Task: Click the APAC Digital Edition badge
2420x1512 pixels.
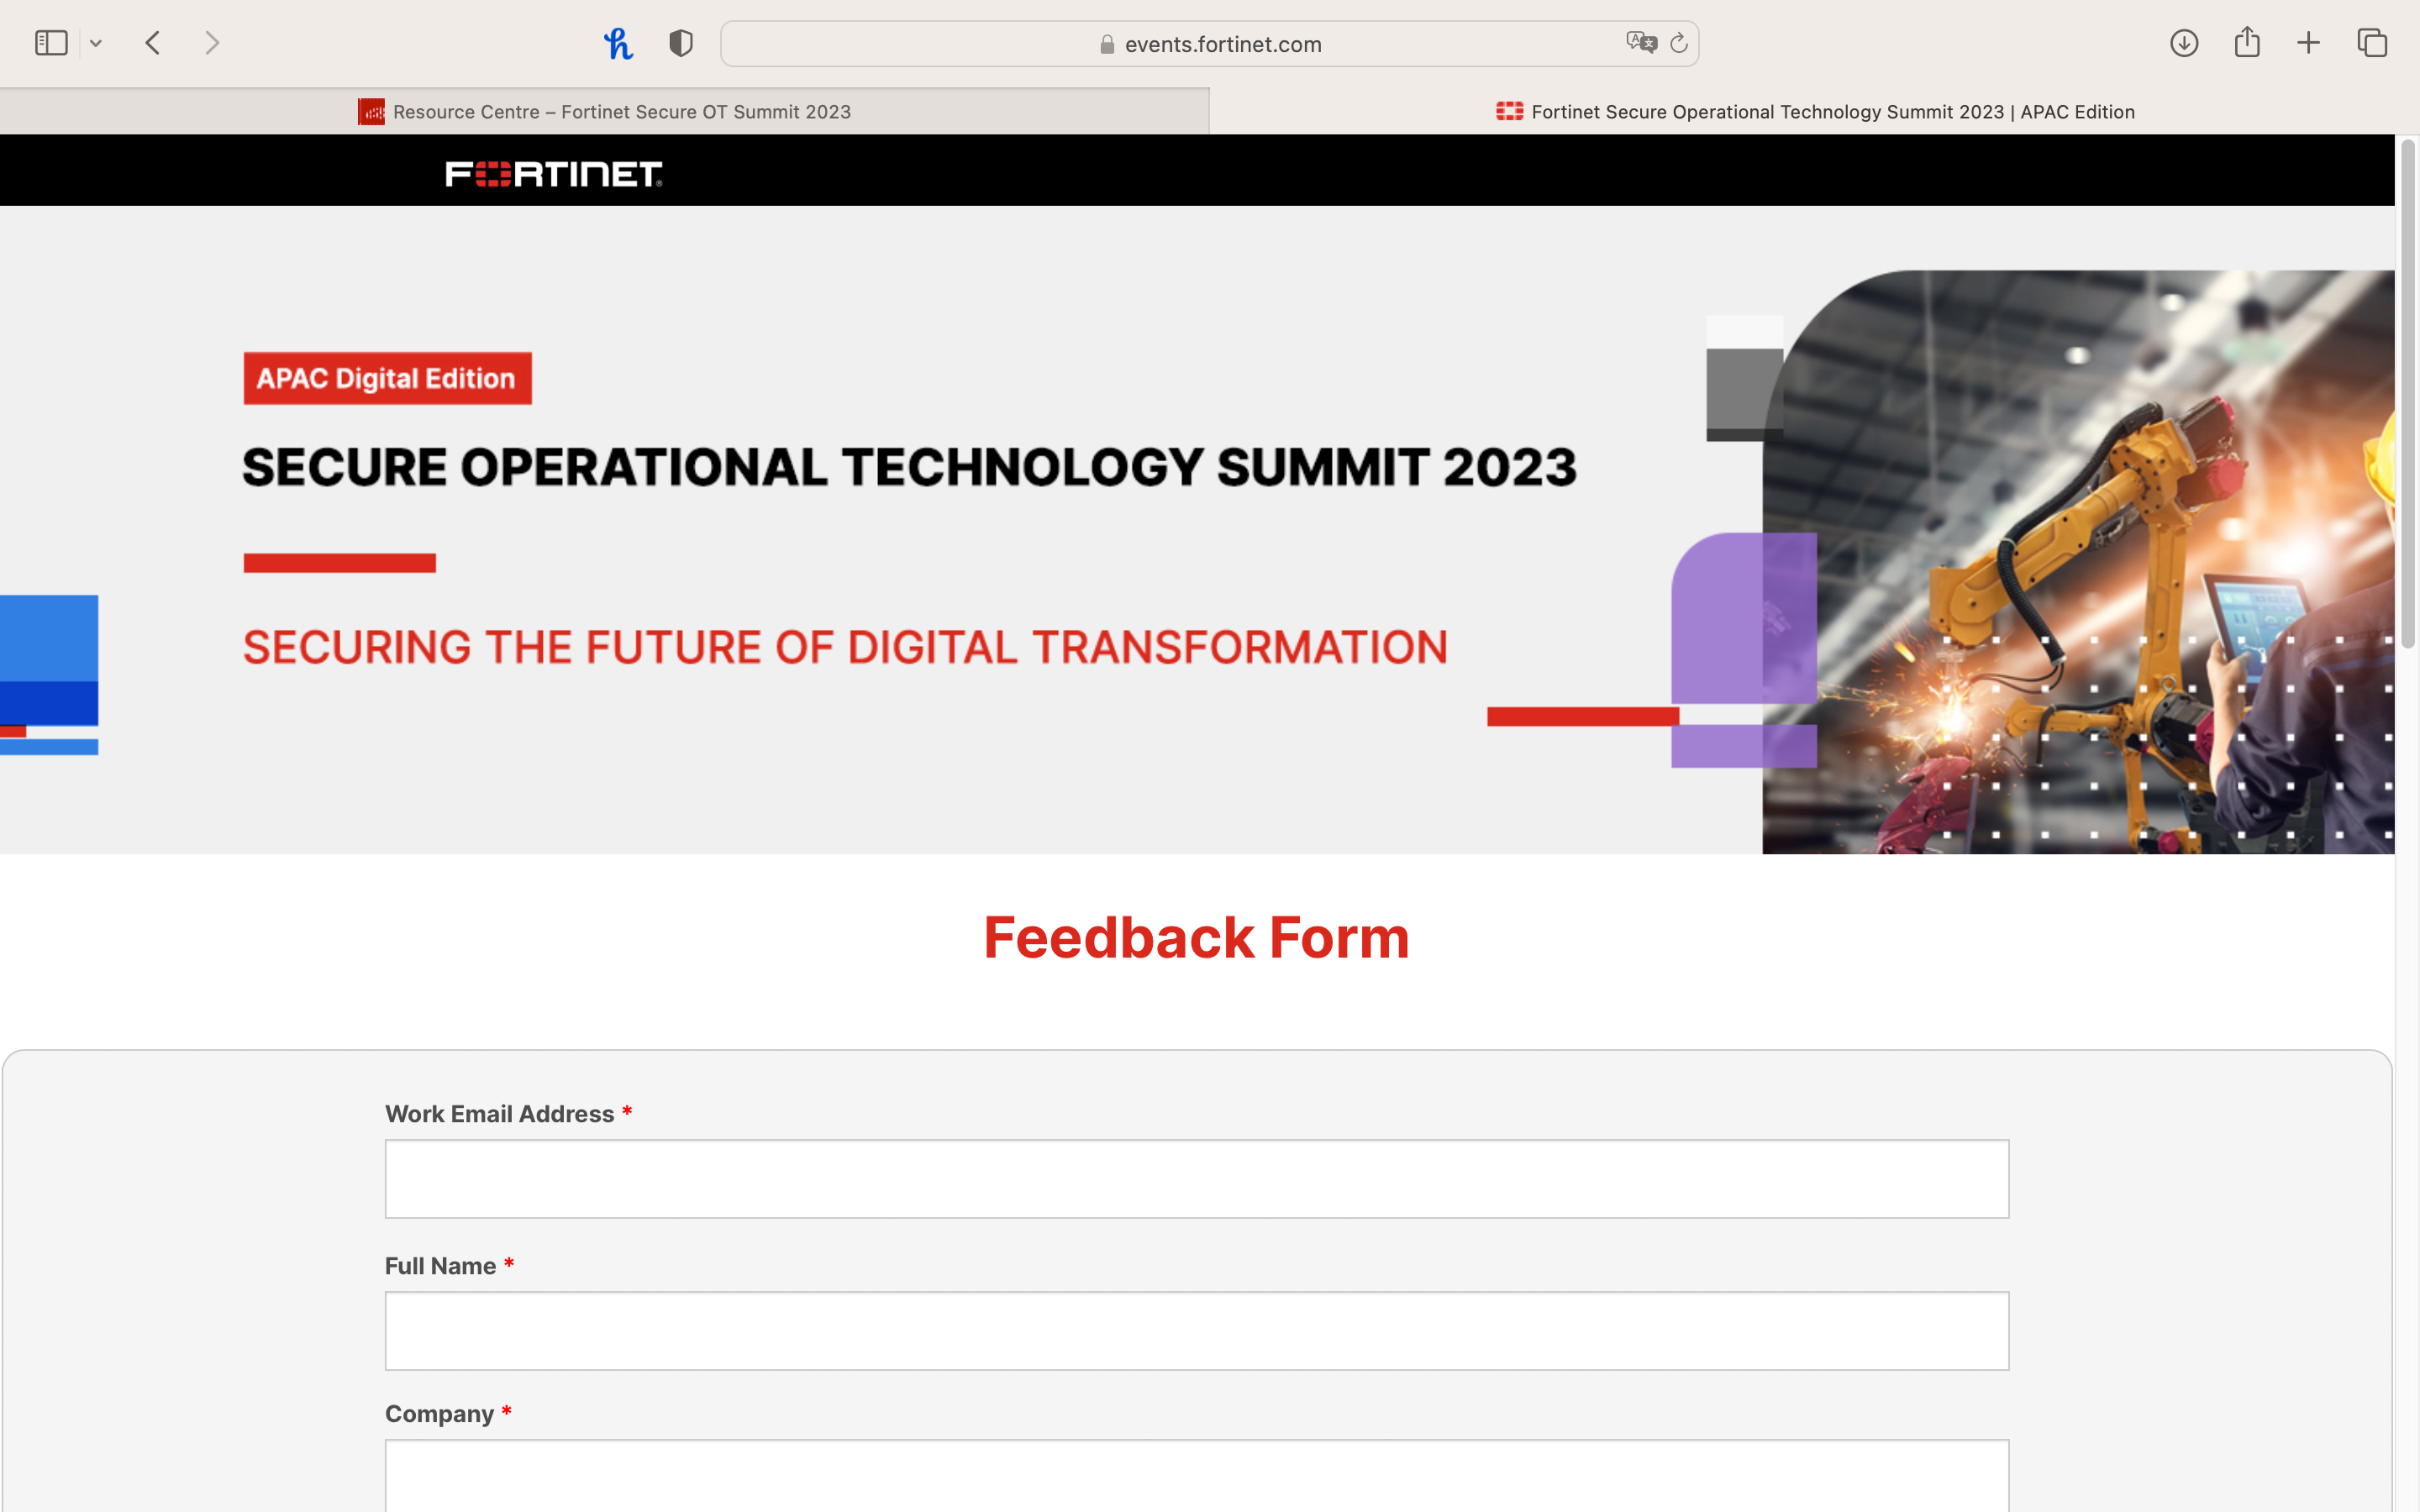Action: pos(387,378)
